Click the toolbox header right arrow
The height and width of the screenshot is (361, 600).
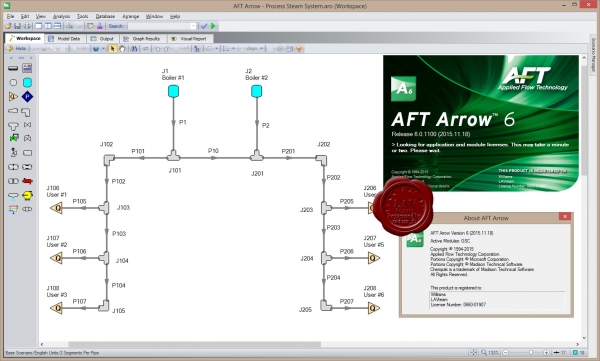click(31, 58)
